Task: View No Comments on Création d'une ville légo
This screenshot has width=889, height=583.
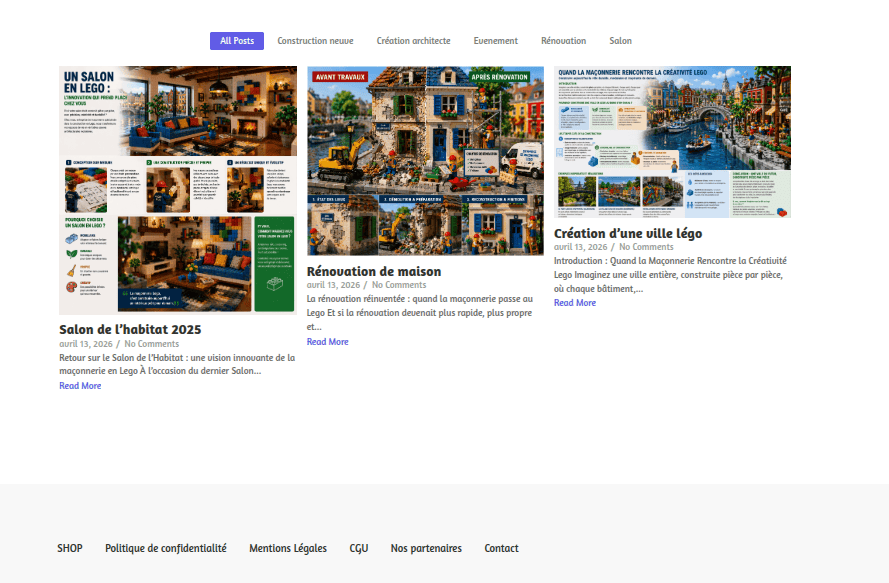Action: click(646, 247)
